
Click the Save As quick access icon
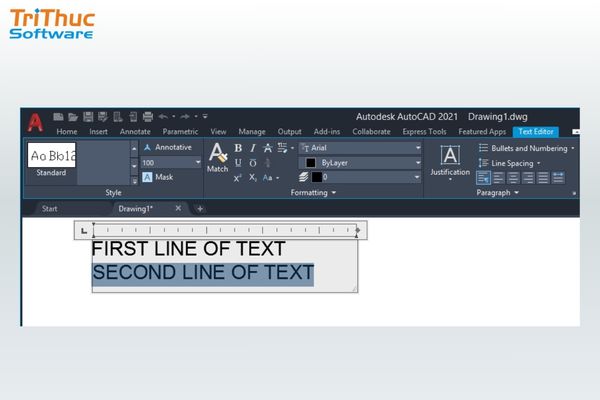103,117
